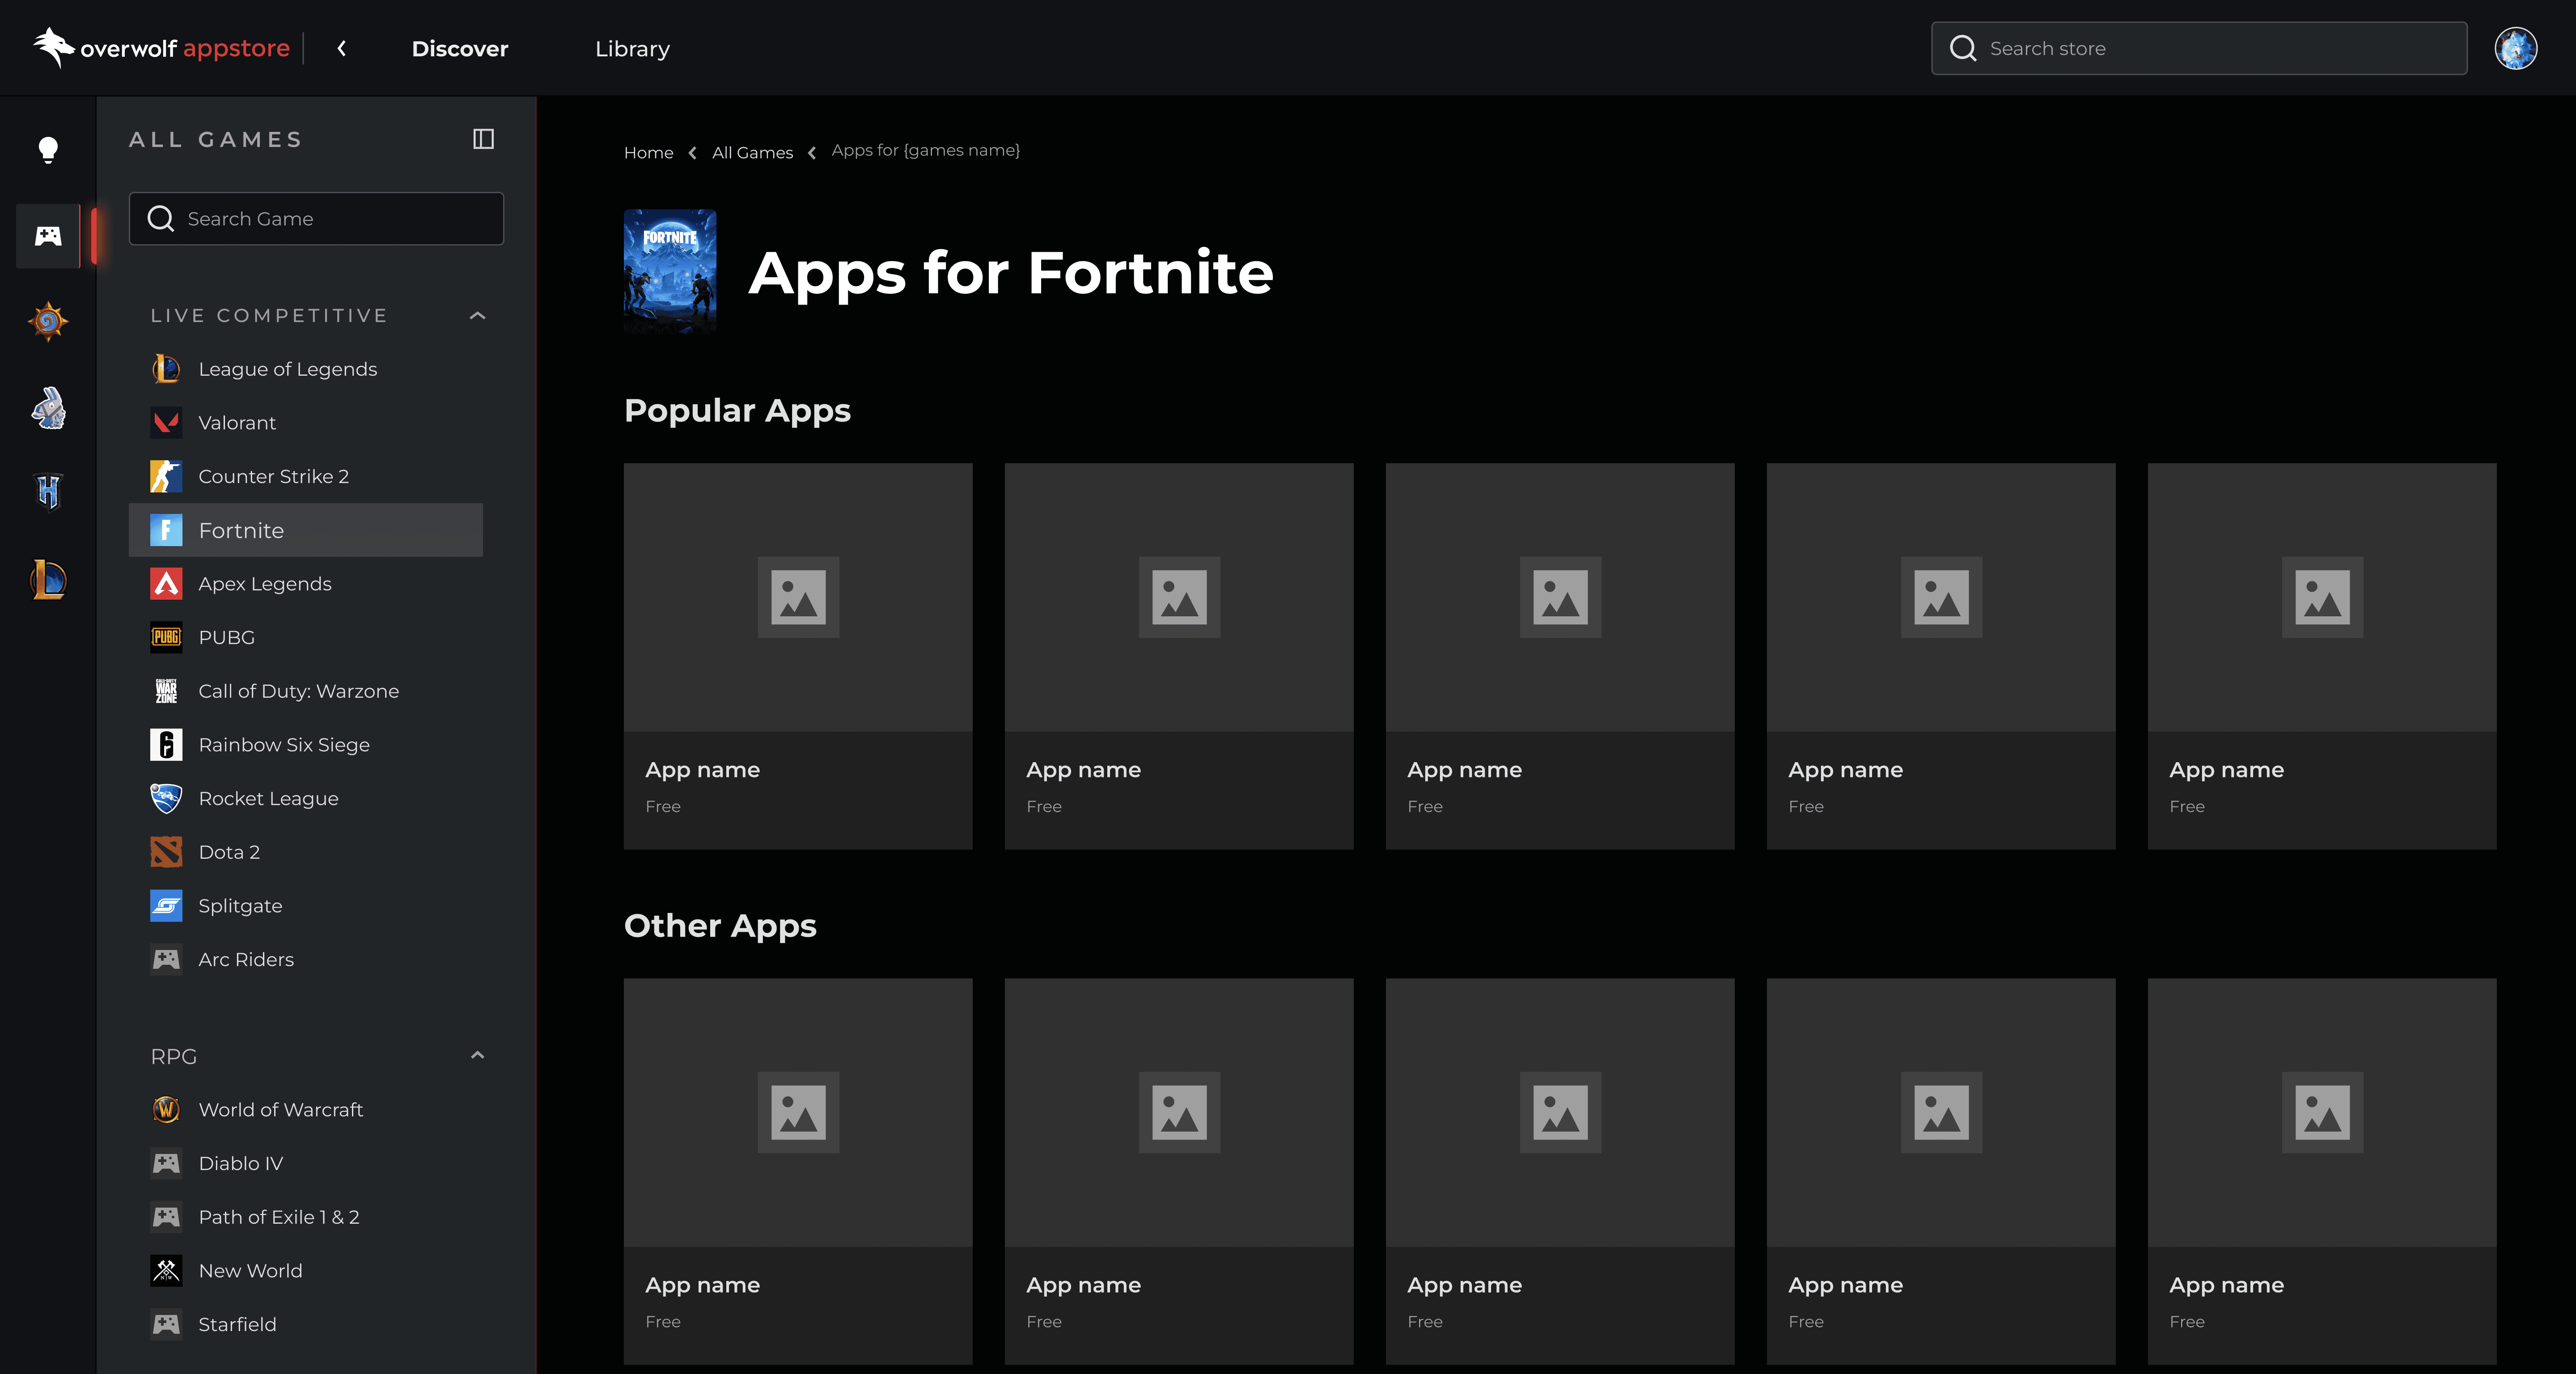Open the first Popular Apps card
The width and height of the screenshot is (2576, 1374).
(x=797, y=655)
